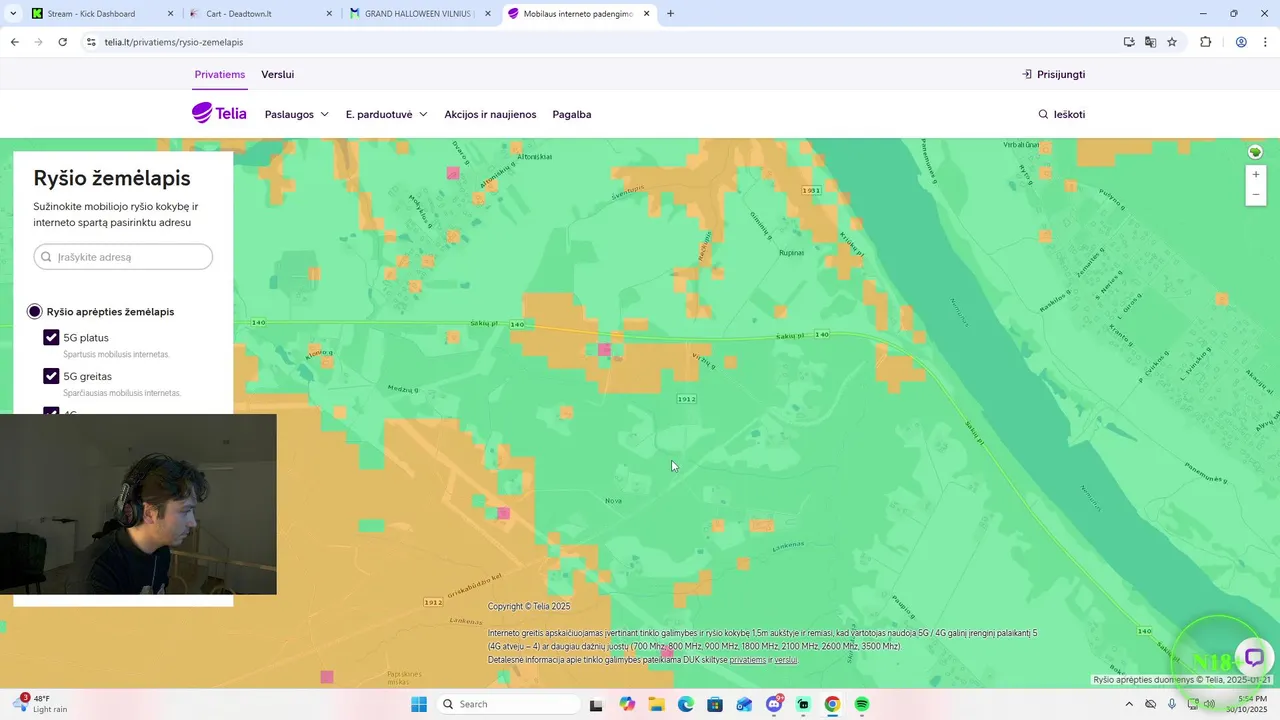Screen dimensions: 1280x720
Task: Click the Copyright © Telia 2025 text
Action: pos(529,607)
